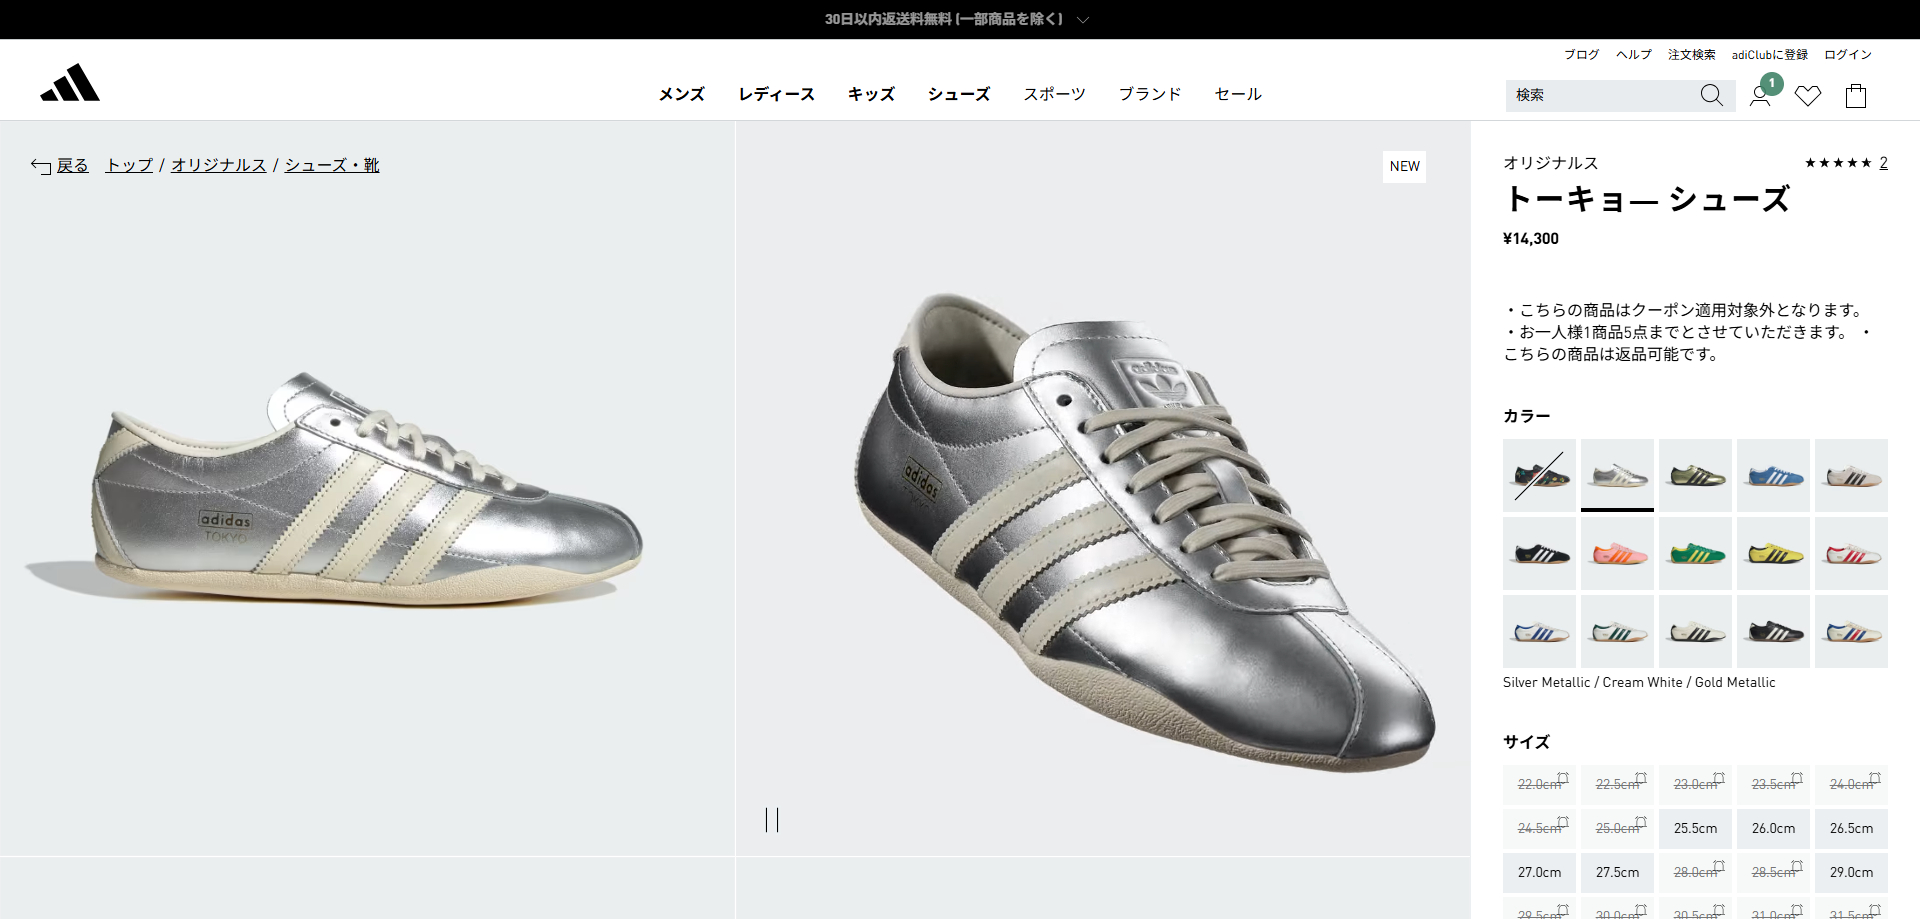Choose size 27.5cm
Screen dimensions: 1920x919
pos(1617,872)
